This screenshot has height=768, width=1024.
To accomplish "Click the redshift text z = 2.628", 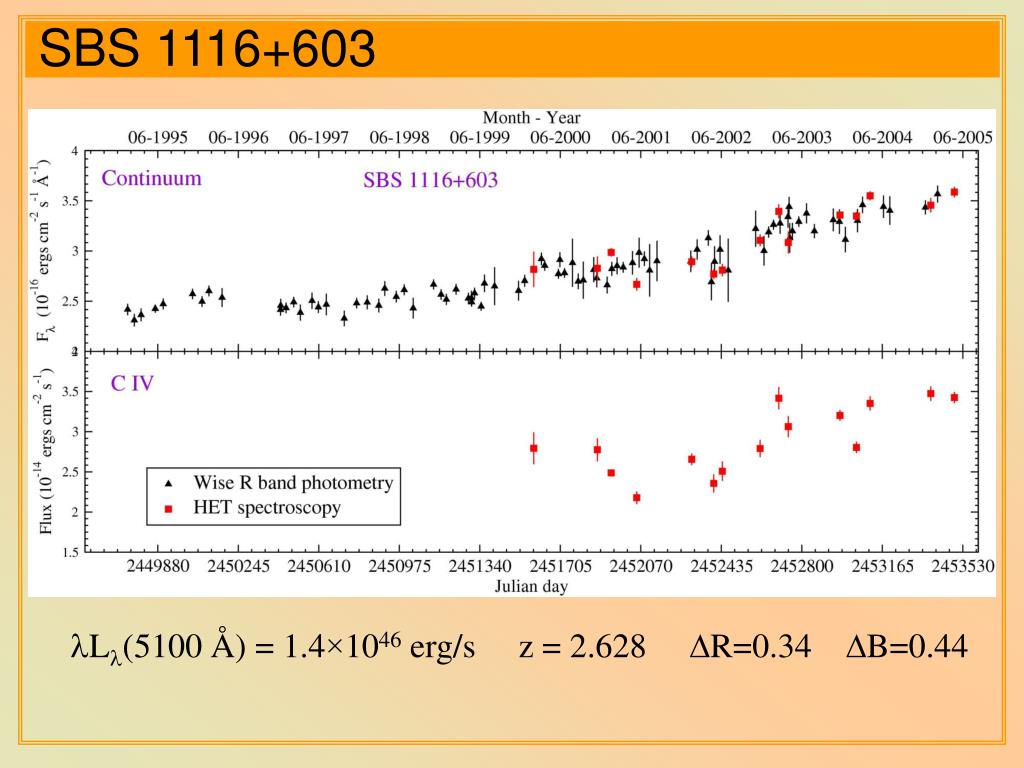I will [583, 647].
